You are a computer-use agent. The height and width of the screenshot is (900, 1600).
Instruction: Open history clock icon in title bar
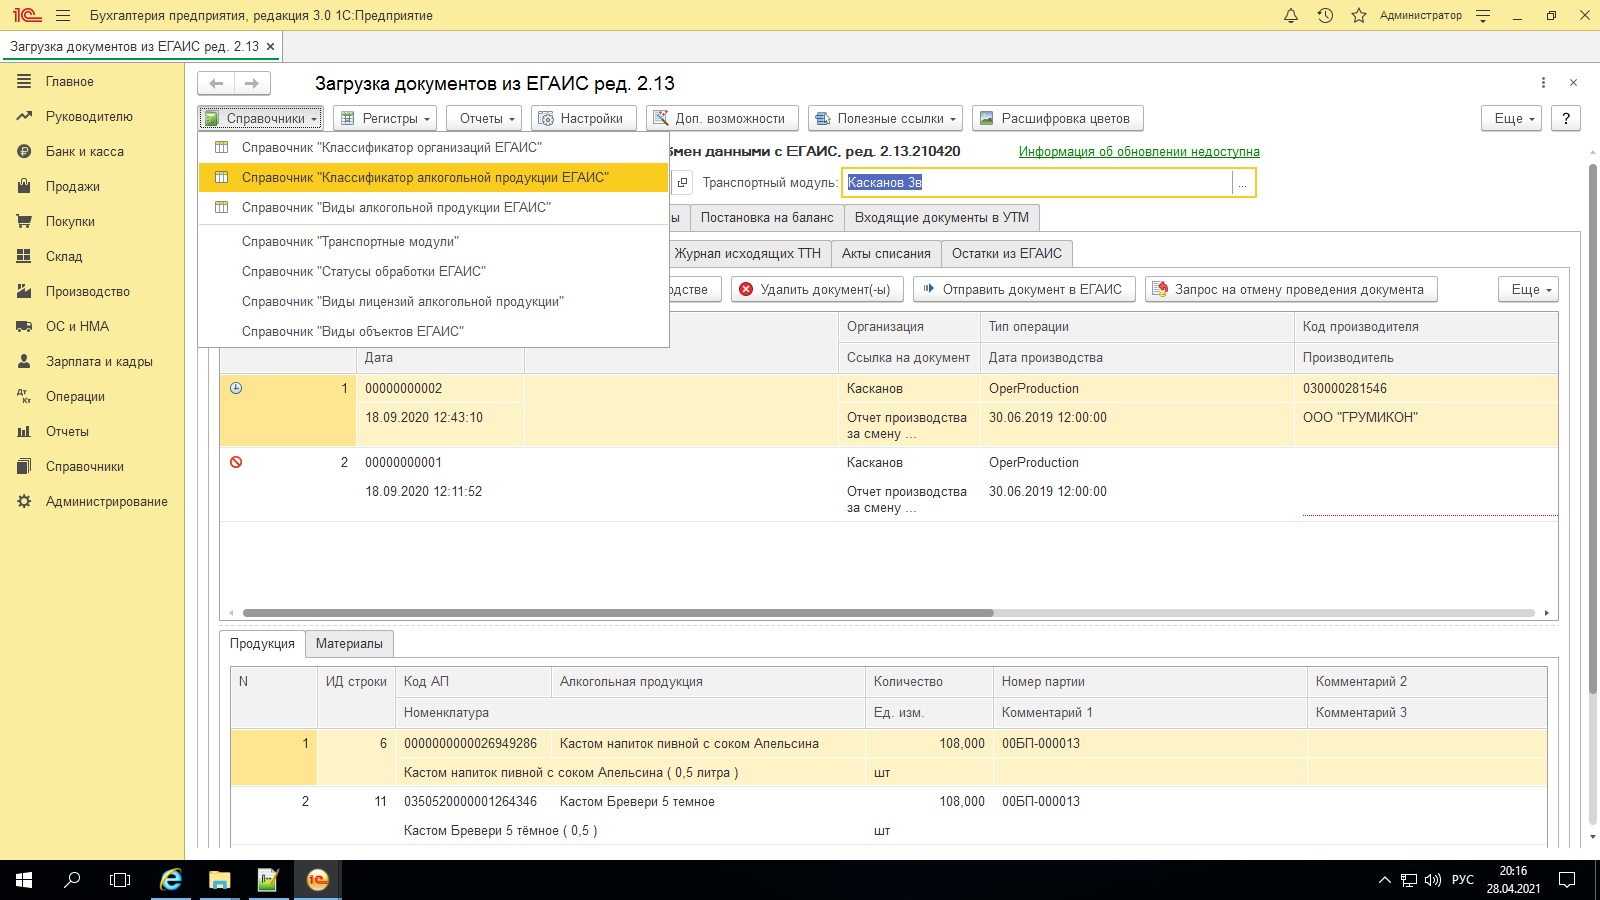click(1325, 15)
